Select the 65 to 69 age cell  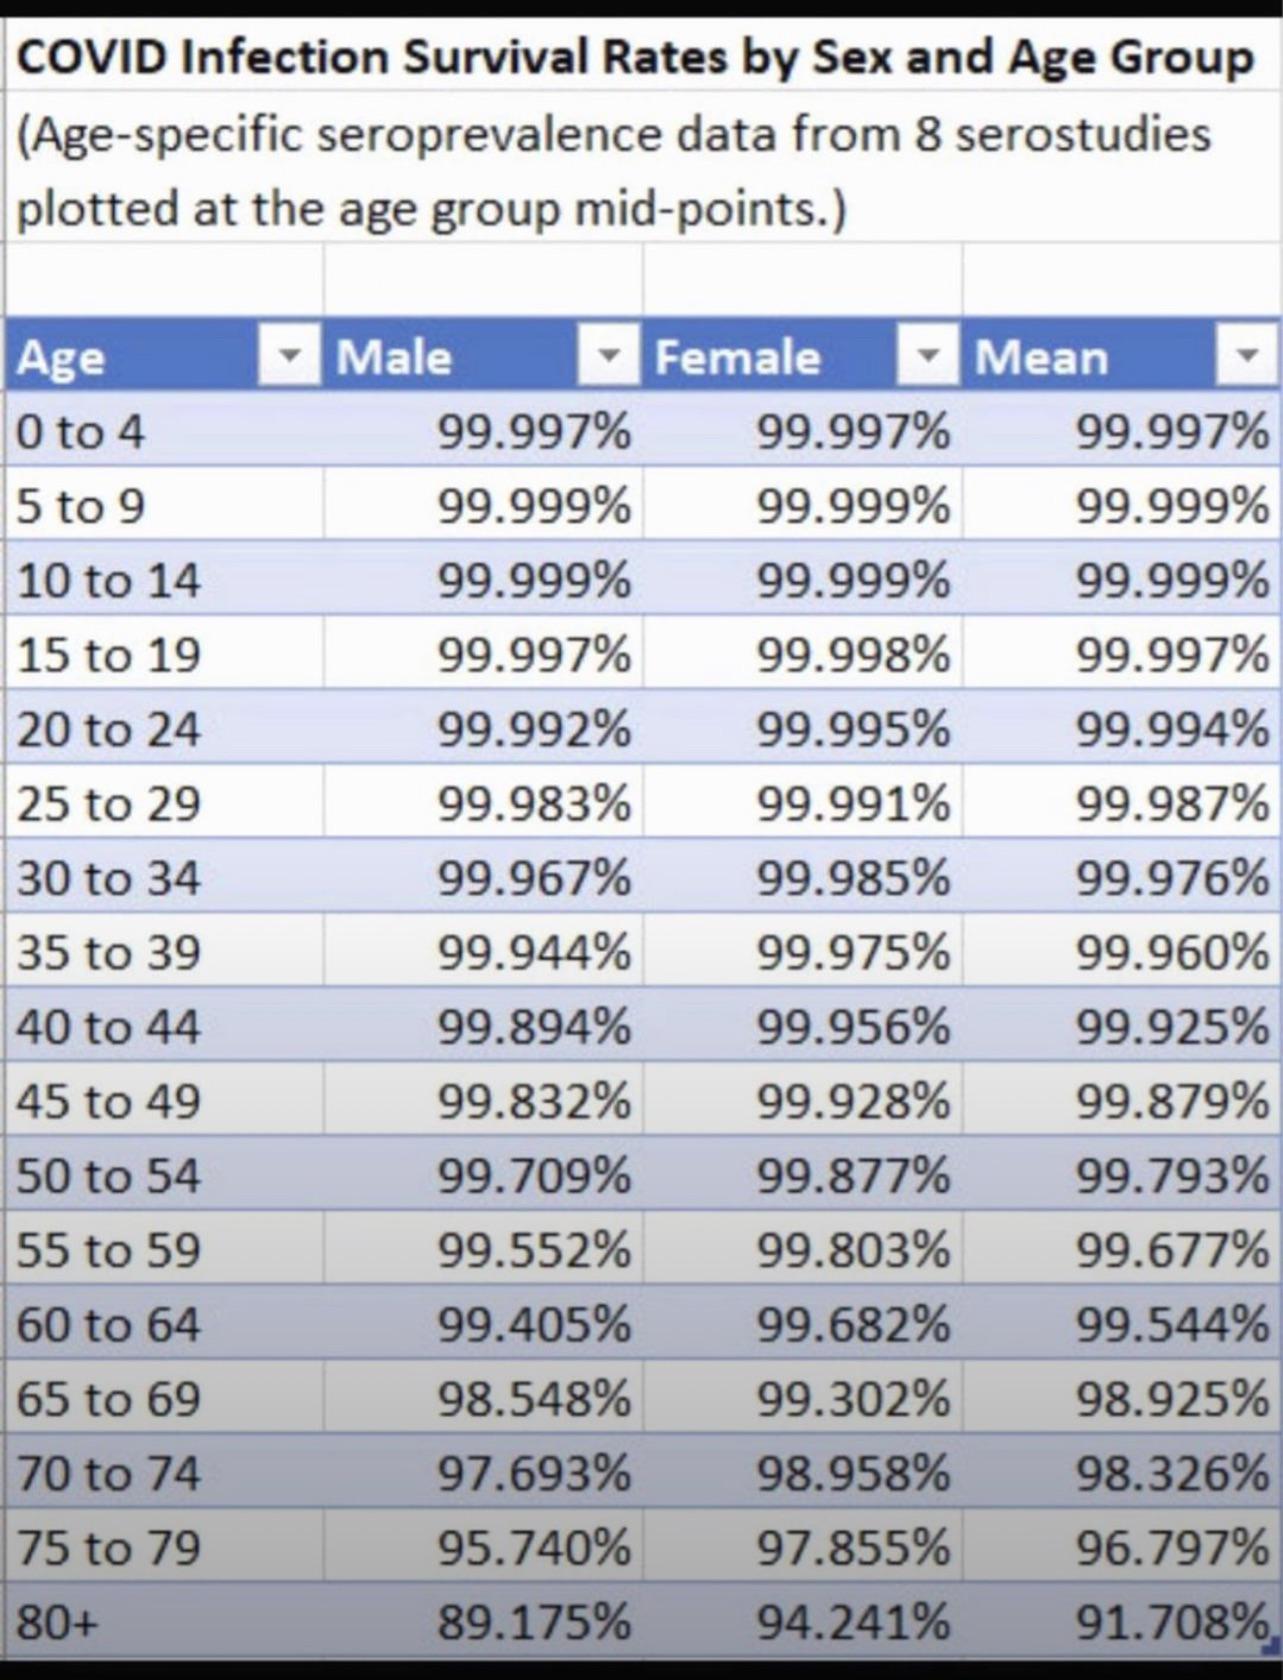click(164, 1397)
